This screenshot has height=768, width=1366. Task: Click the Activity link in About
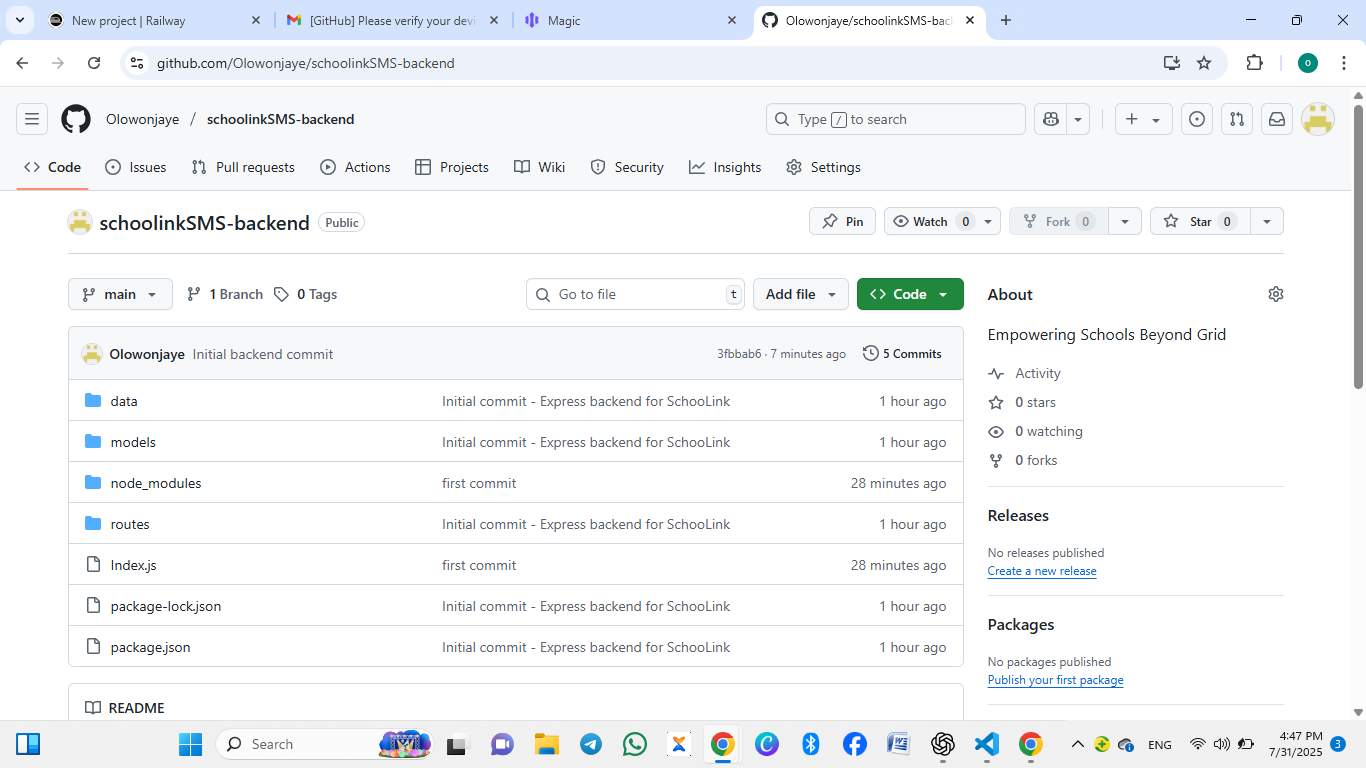click(1037, 373)
